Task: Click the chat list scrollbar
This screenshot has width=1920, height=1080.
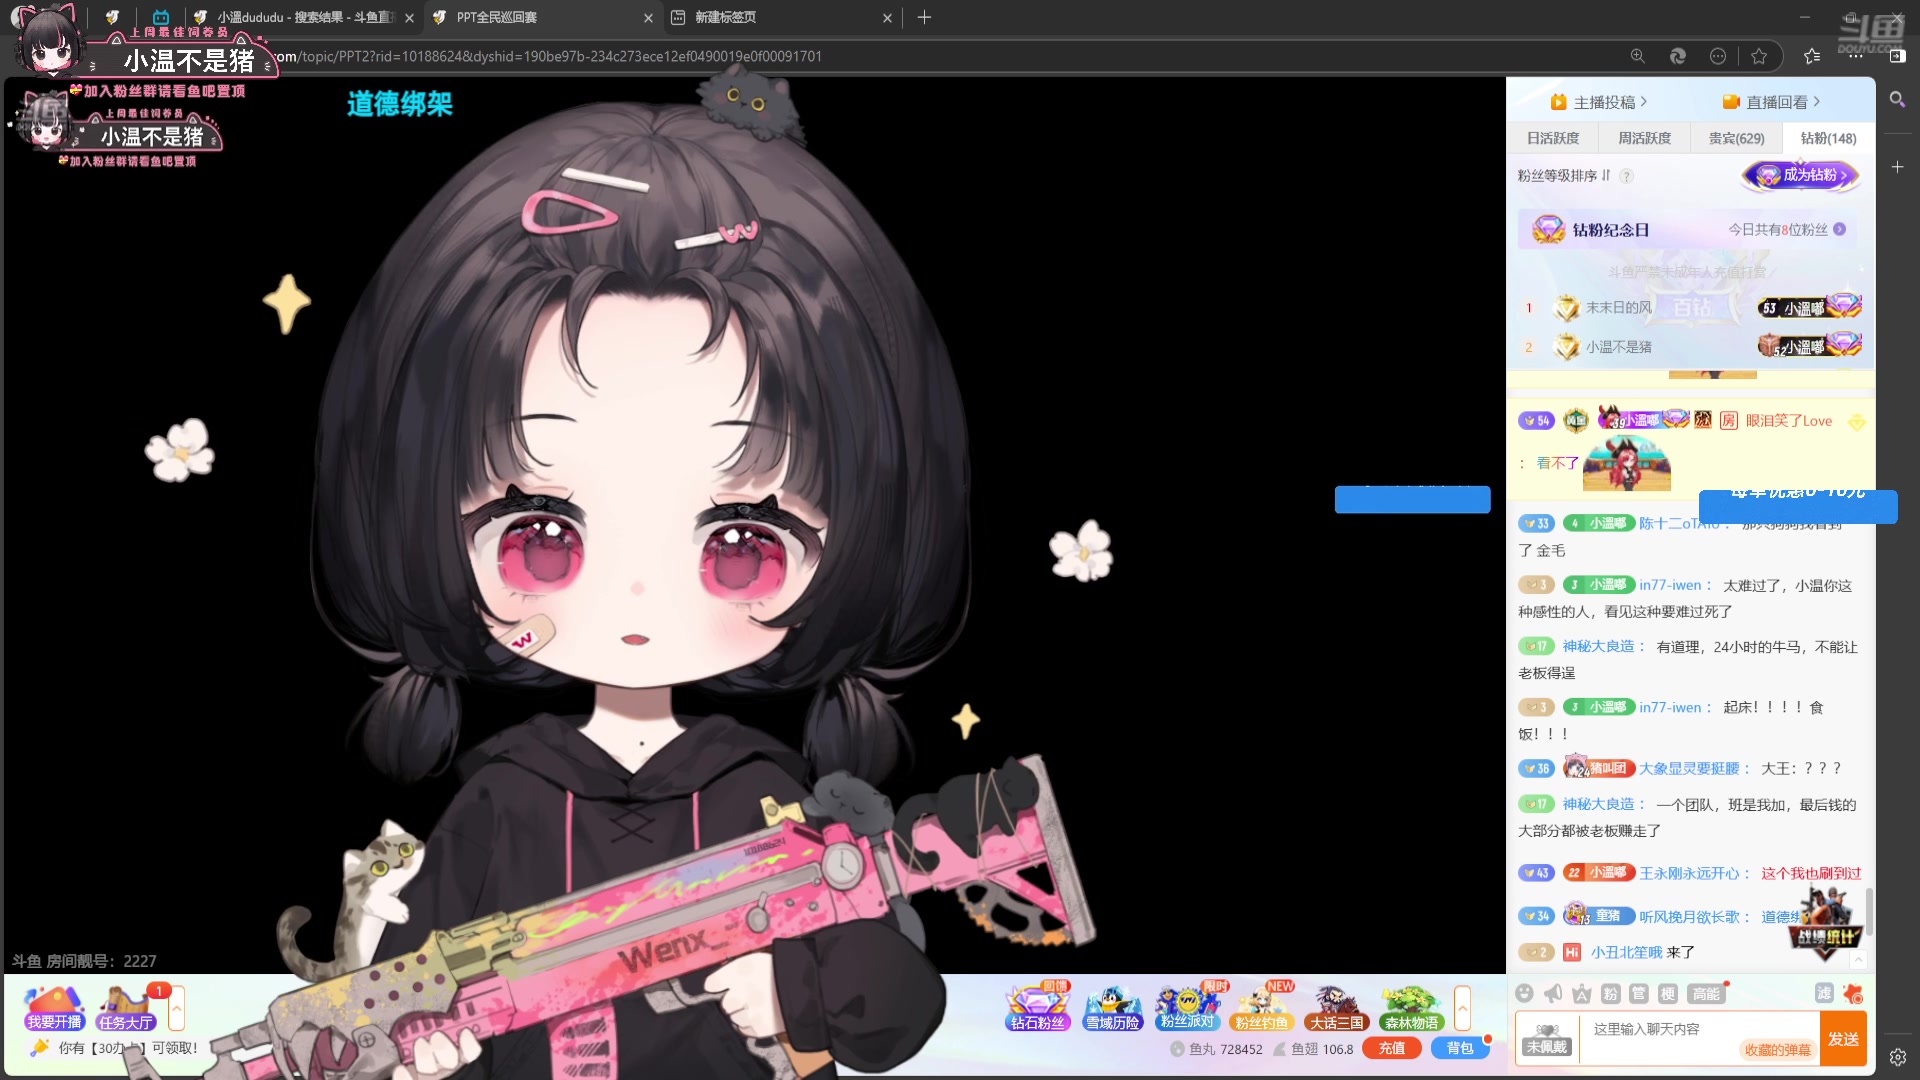Action: pyautogui.click(x=1869, y=910)
